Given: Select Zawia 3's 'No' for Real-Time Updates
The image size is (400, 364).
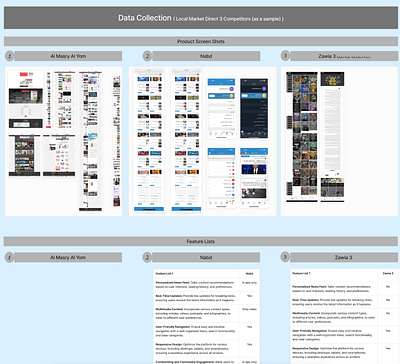Looking at the screenshot, I should coord(388,300).
